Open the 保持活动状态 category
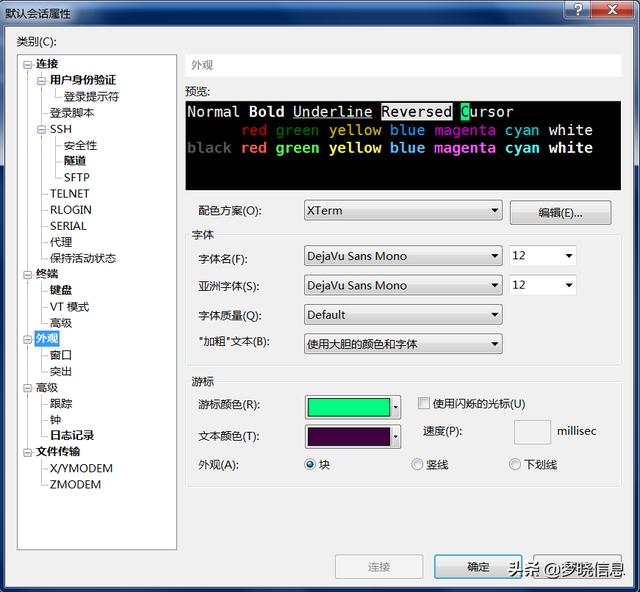The image size is (640, 592). tap(83, 258)
